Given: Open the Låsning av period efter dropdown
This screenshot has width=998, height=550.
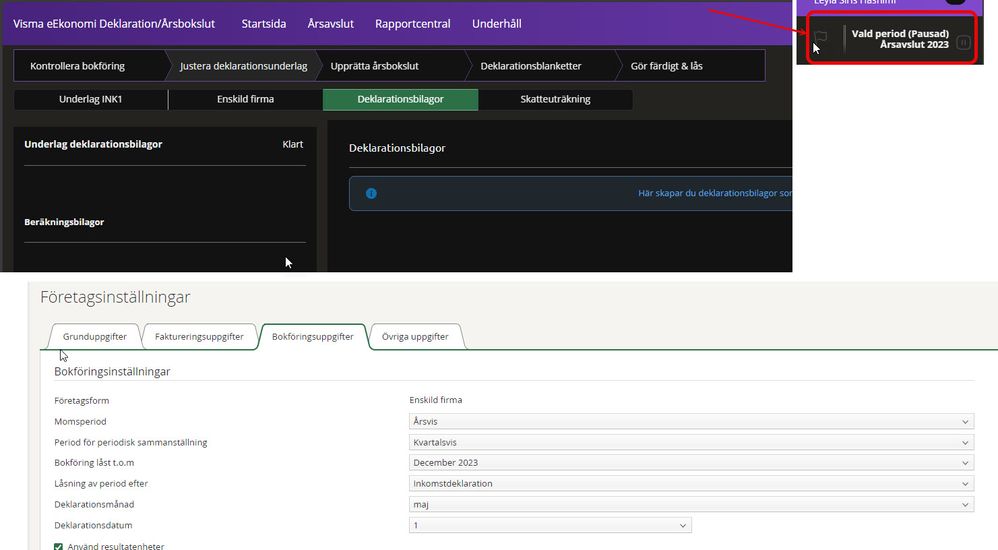Looking at the screenshot, I should tap(691, 484).
